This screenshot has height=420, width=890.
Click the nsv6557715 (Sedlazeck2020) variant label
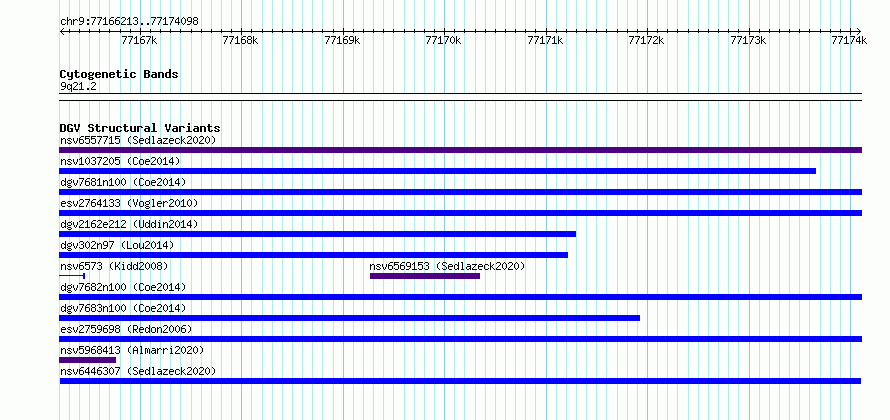pyautogui.click(x=138, y=140)
